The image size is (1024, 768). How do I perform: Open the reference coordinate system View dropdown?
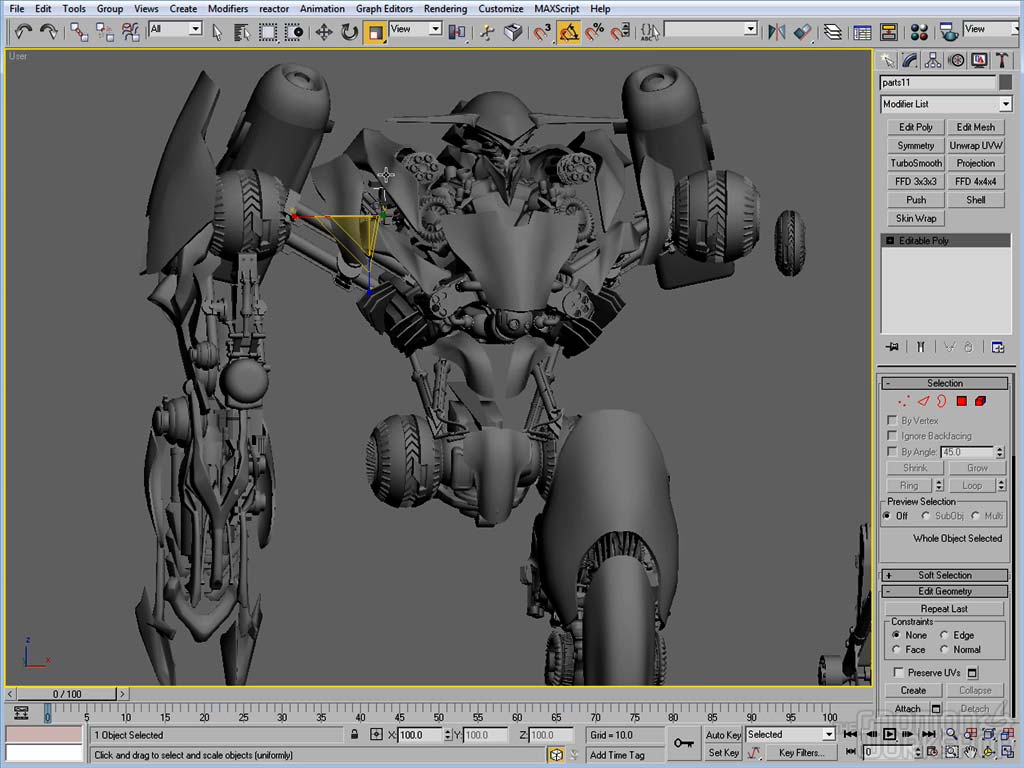[416, 29]
